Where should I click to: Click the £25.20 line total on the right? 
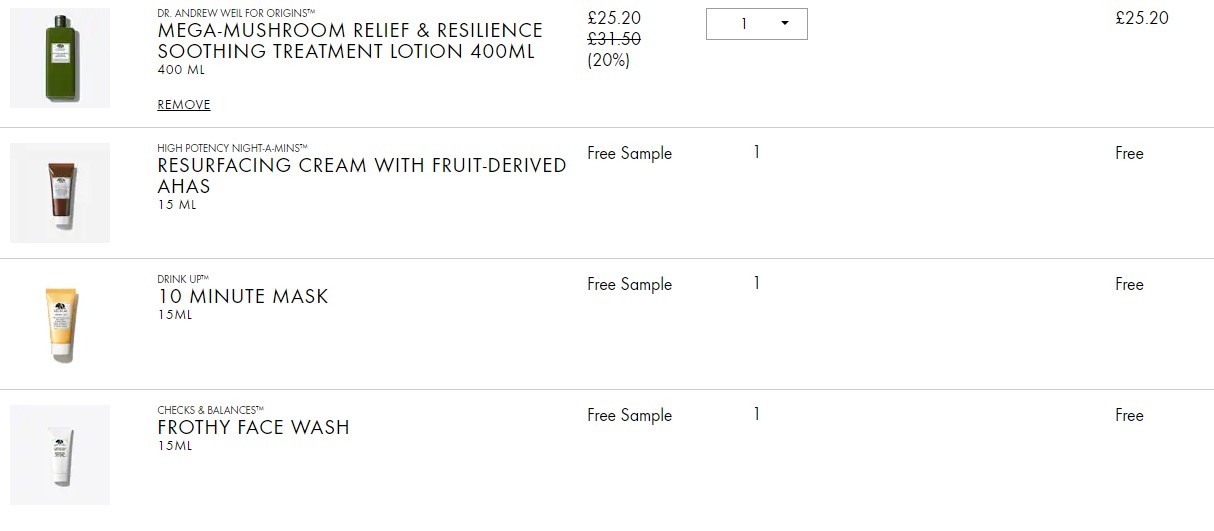click(1142, 18)
